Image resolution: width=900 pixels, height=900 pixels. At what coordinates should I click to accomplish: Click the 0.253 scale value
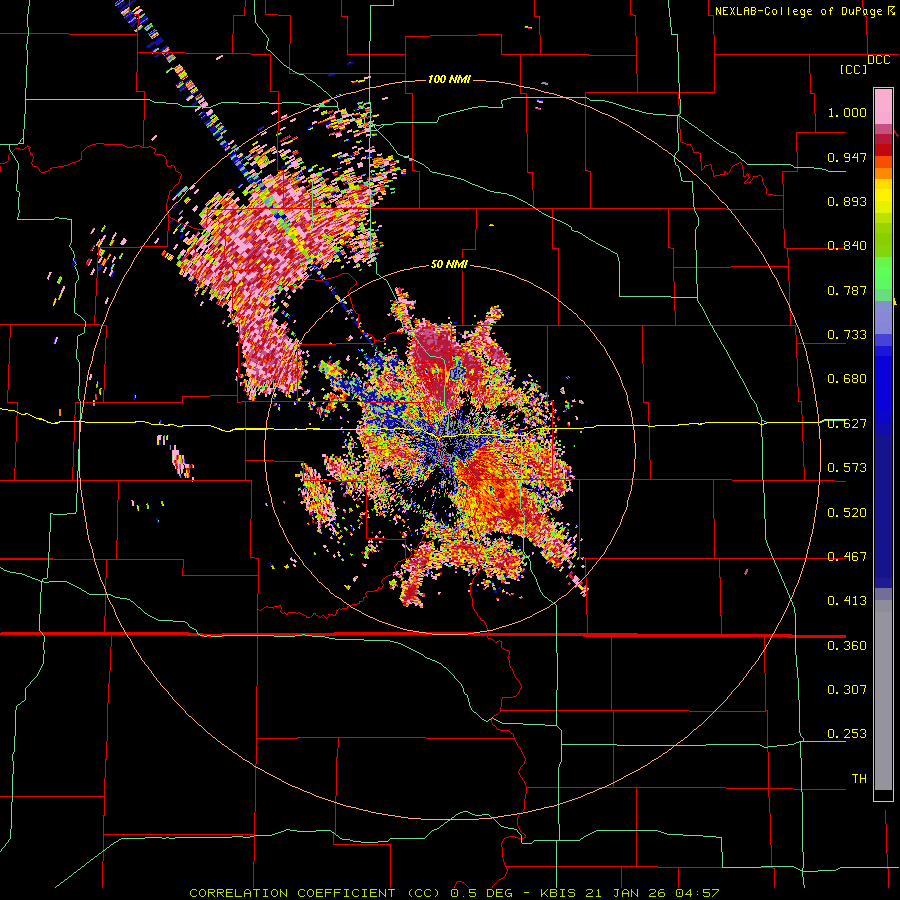(847, 734)
